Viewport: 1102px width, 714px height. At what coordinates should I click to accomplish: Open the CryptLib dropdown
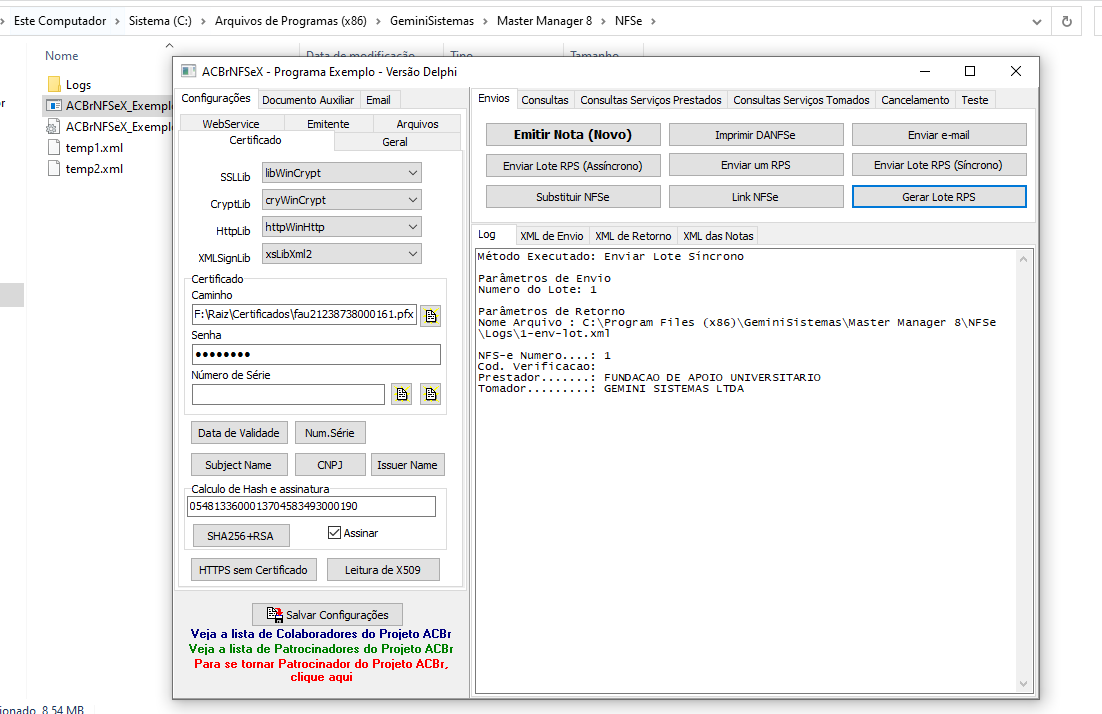(x=413, y=200)
